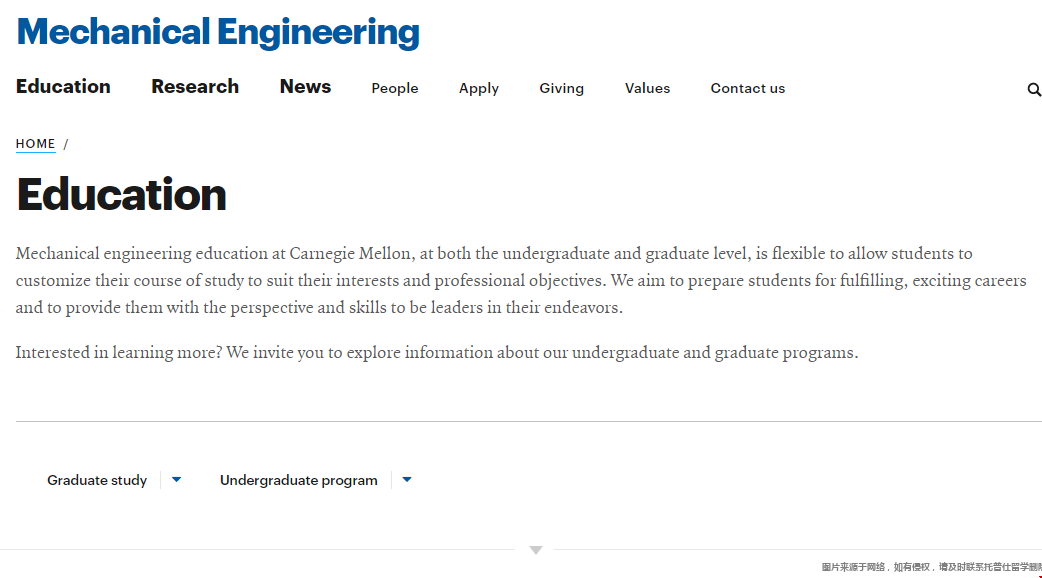
Task: Expand the Graduate study dropdown arrow
Action: pyautogui.click(x=177, y=480)
